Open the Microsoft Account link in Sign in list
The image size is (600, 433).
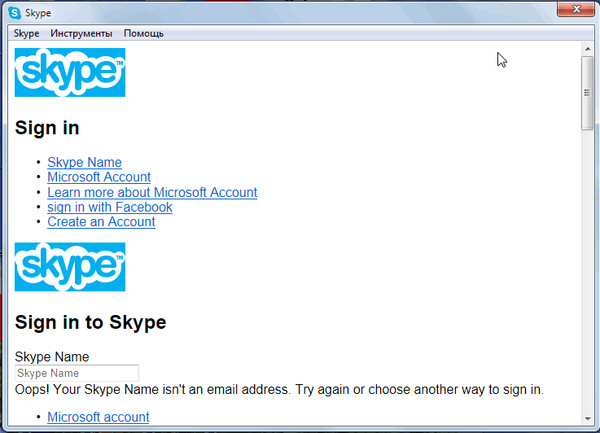pos(99,177)
